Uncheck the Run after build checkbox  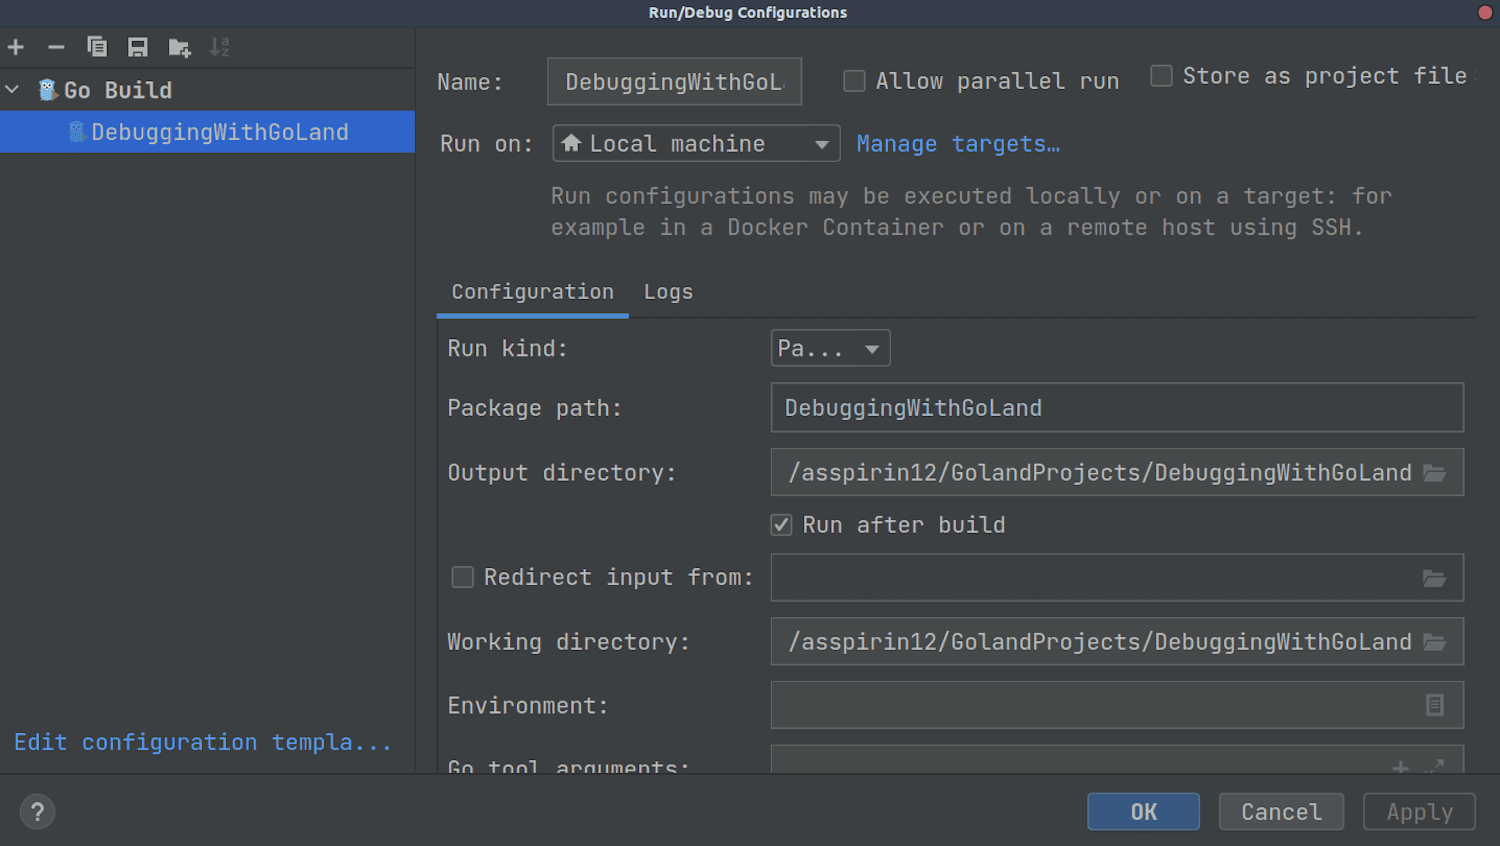[x=782, y=525]
